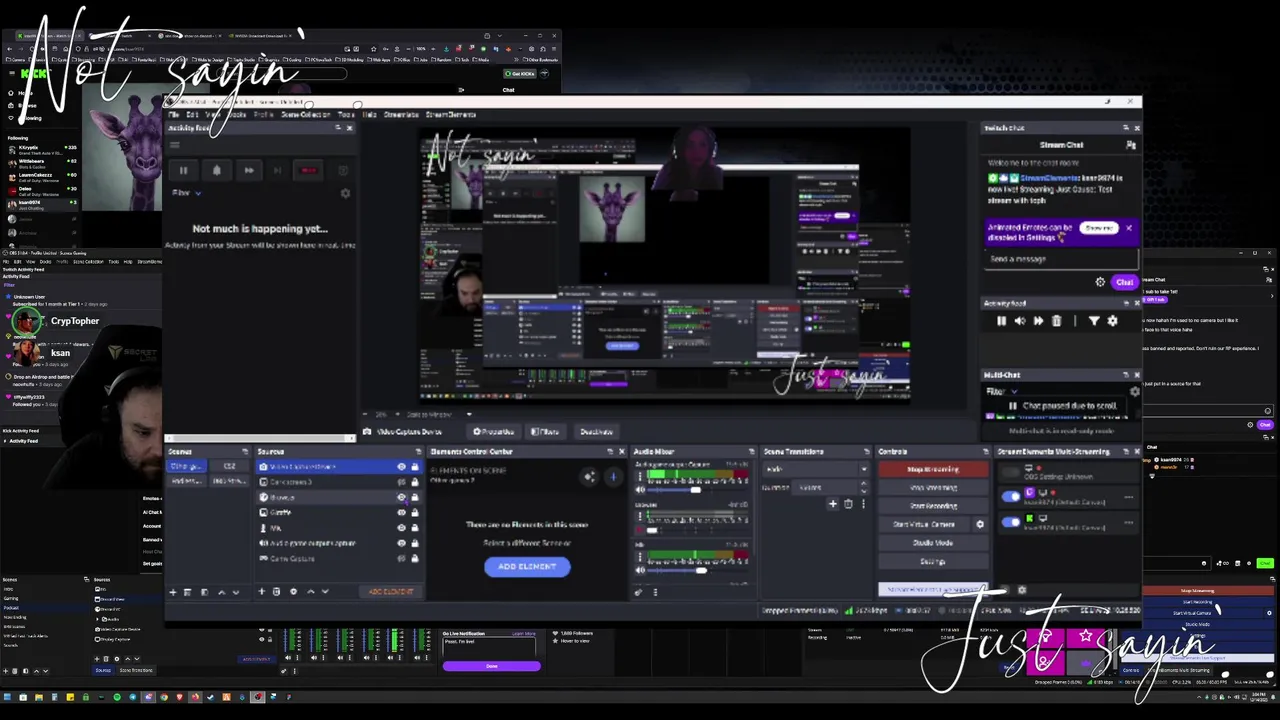Image resolution: width=1280 pixels, height=720 pixels.
Task: Click round plus icon in Elements Control Center
Action: (613, 477)
